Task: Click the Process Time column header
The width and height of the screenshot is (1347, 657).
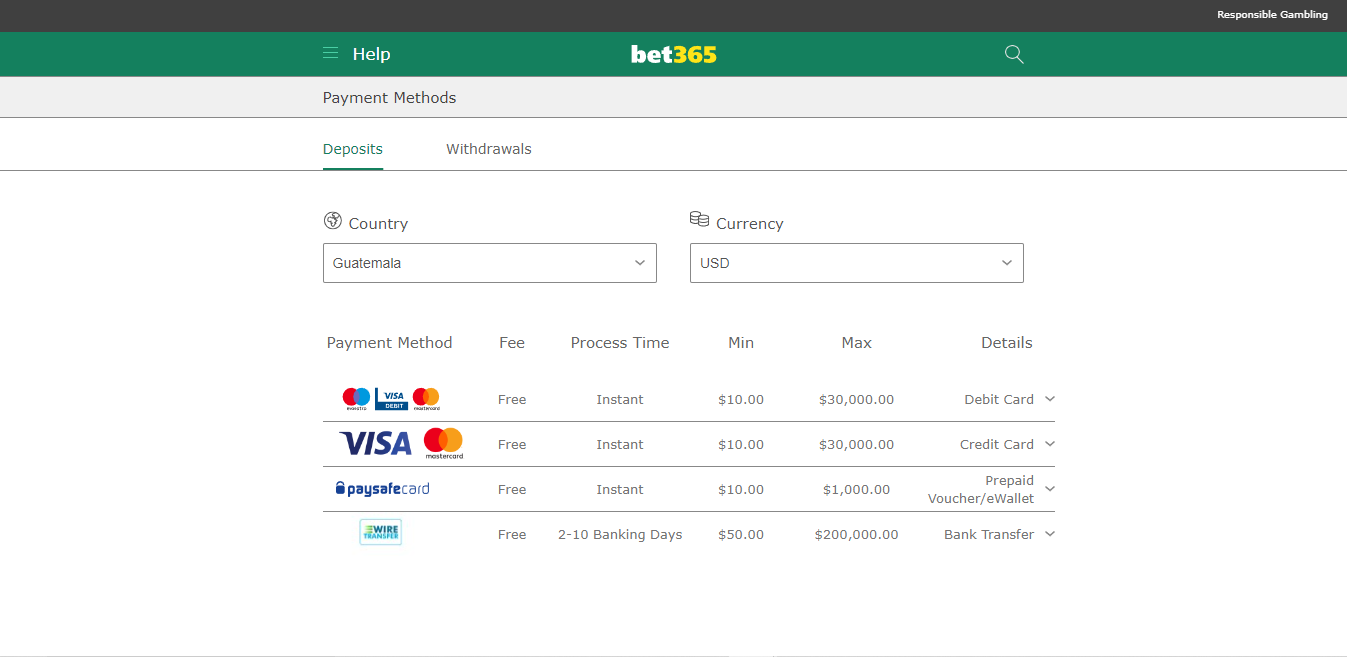Action: [x=620, y=343]
